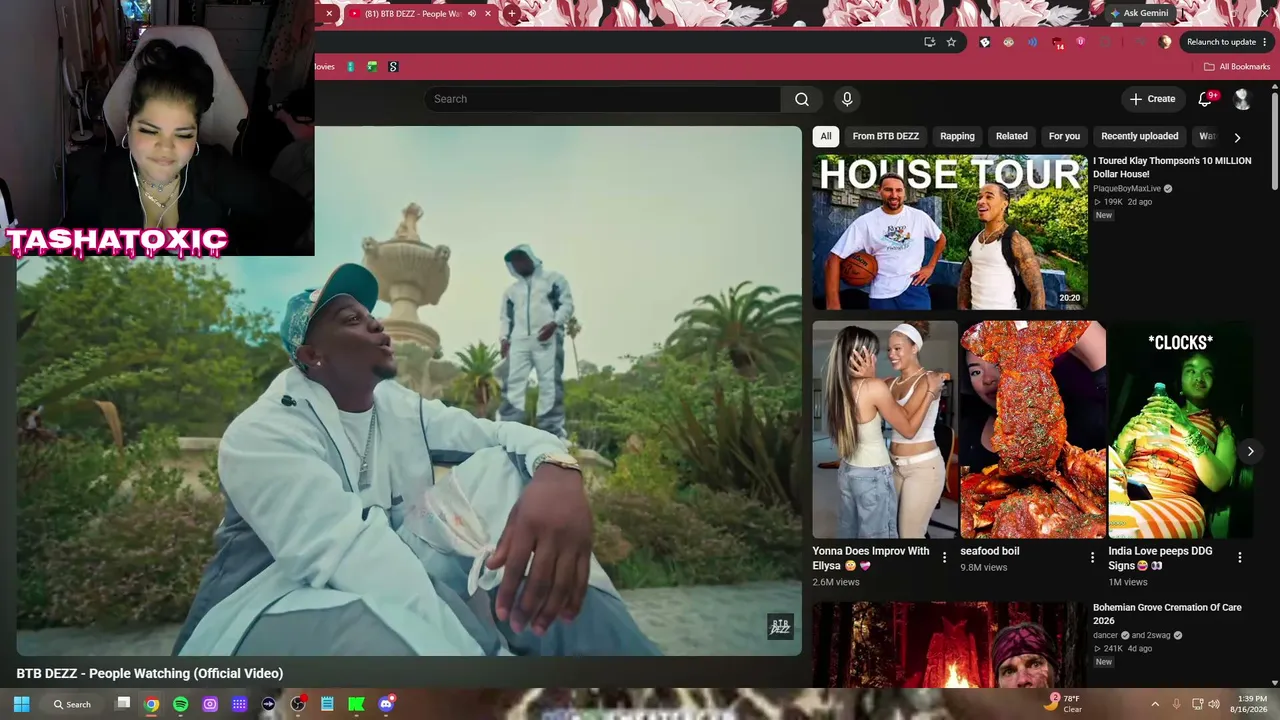Click the Windows taskbar Search box

point(72,704)
